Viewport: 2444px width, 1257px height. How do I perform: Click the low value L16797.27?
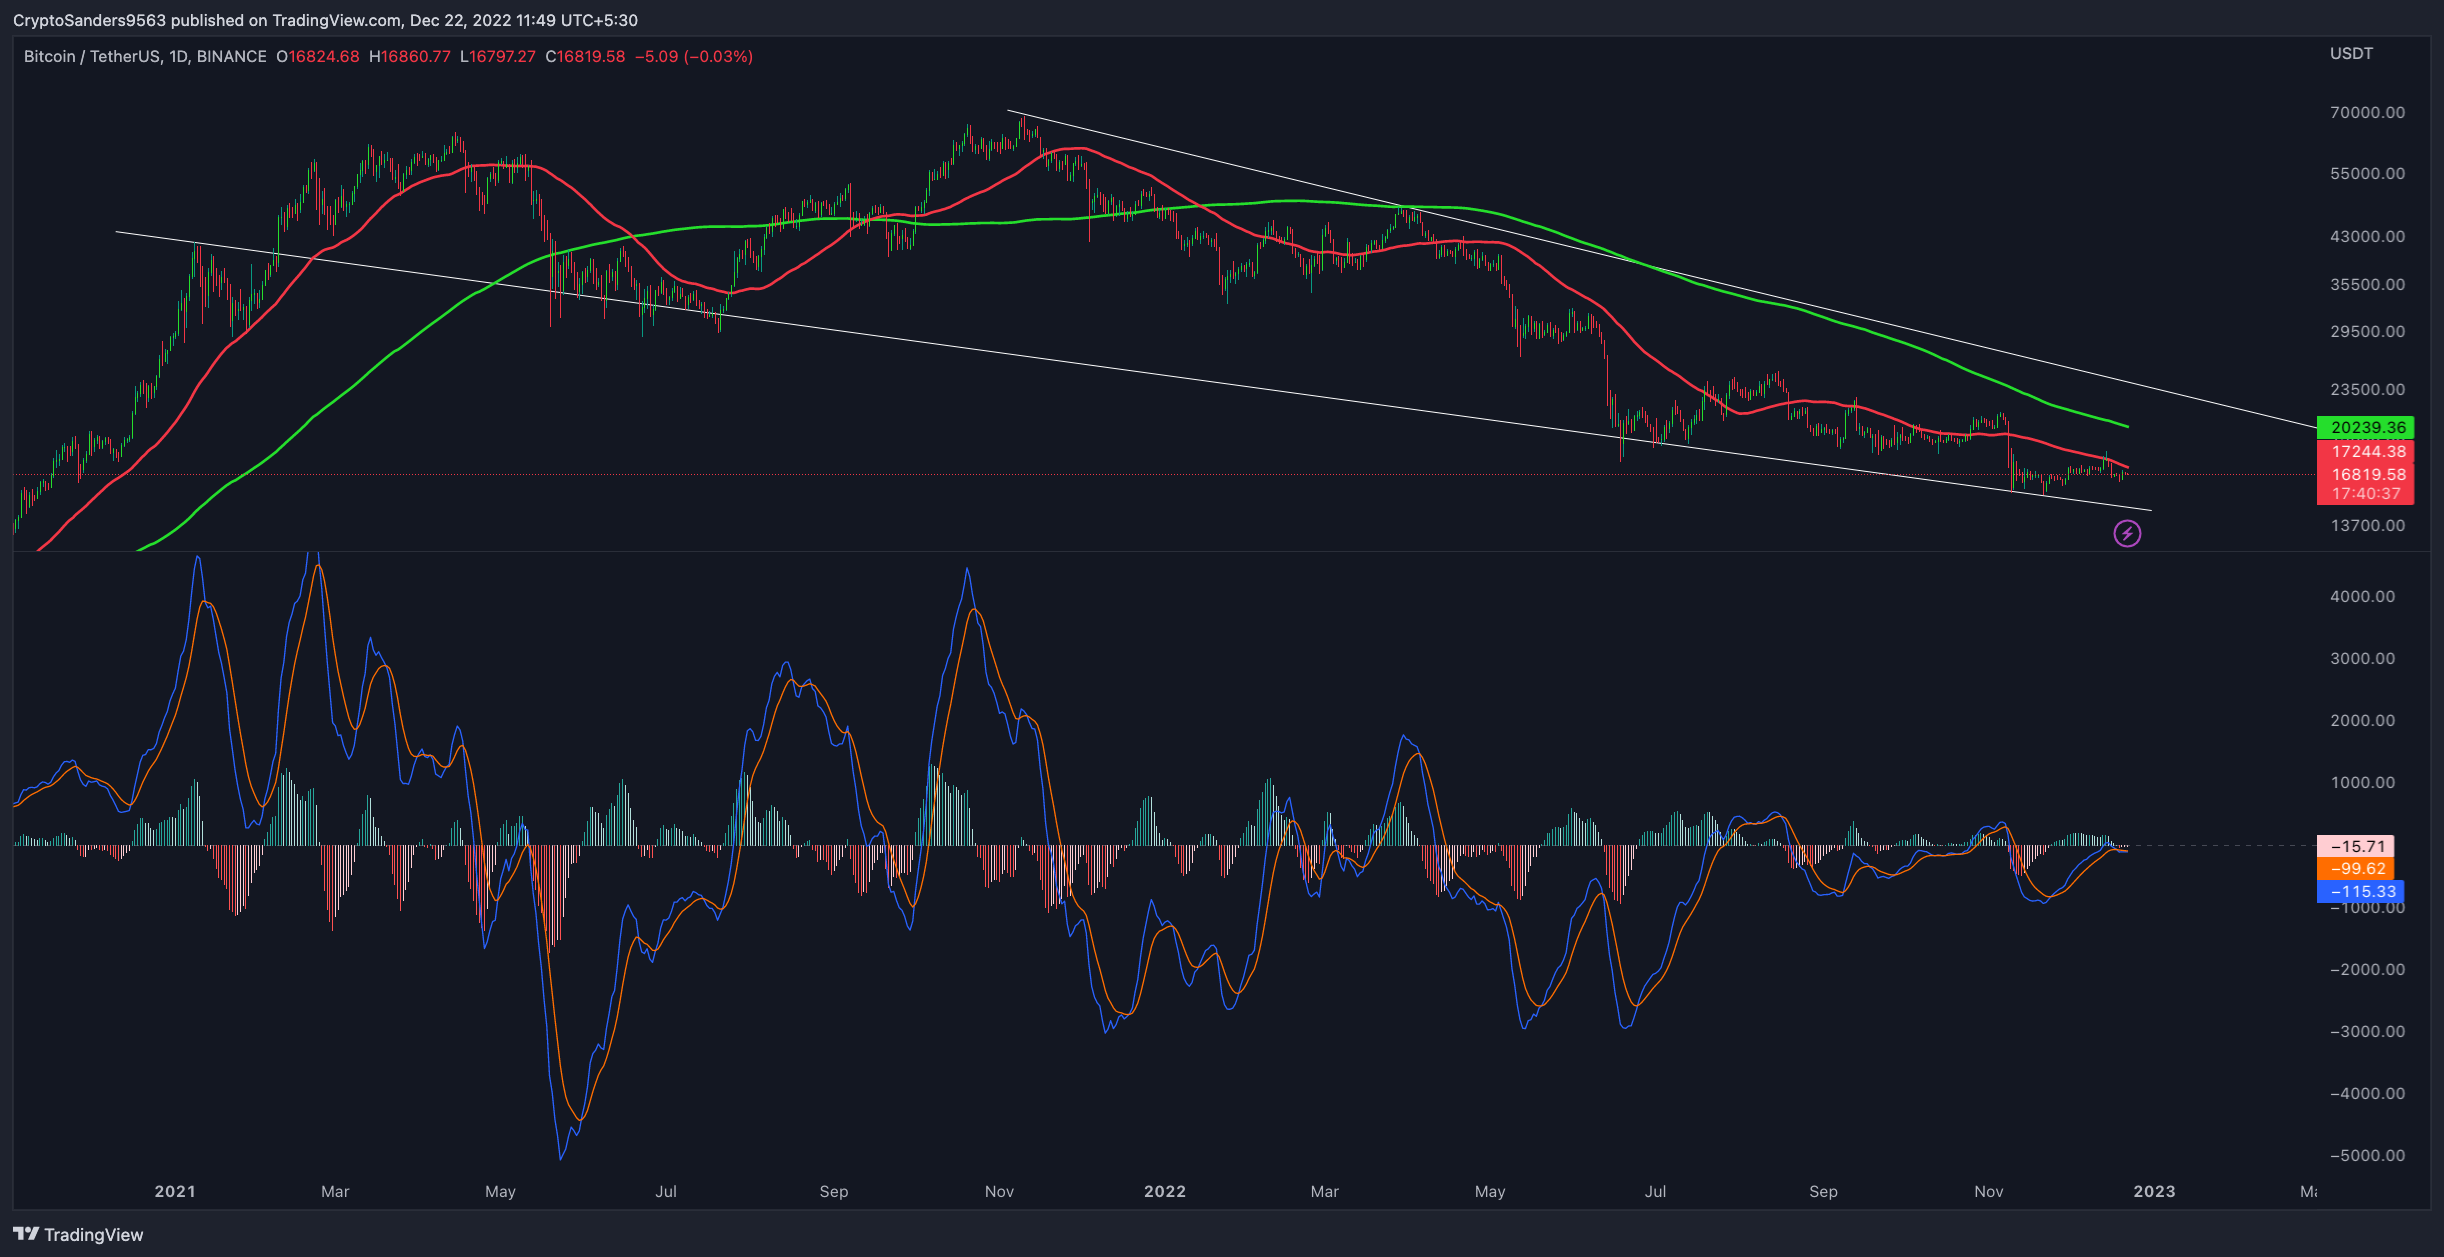[x=498, y=57]
